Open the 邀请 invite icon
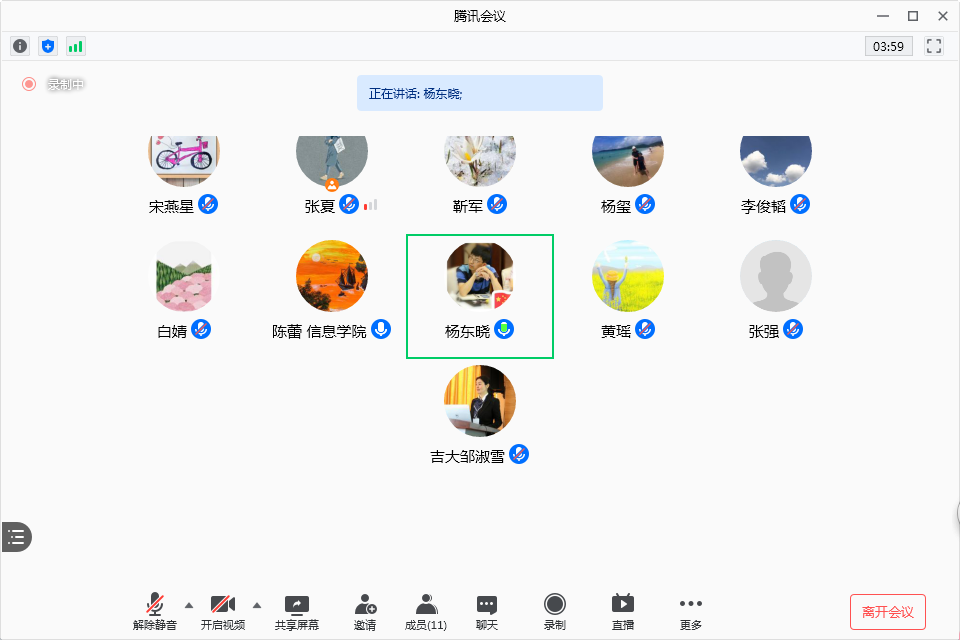This screenshot has width=960, height=640. 365,611
